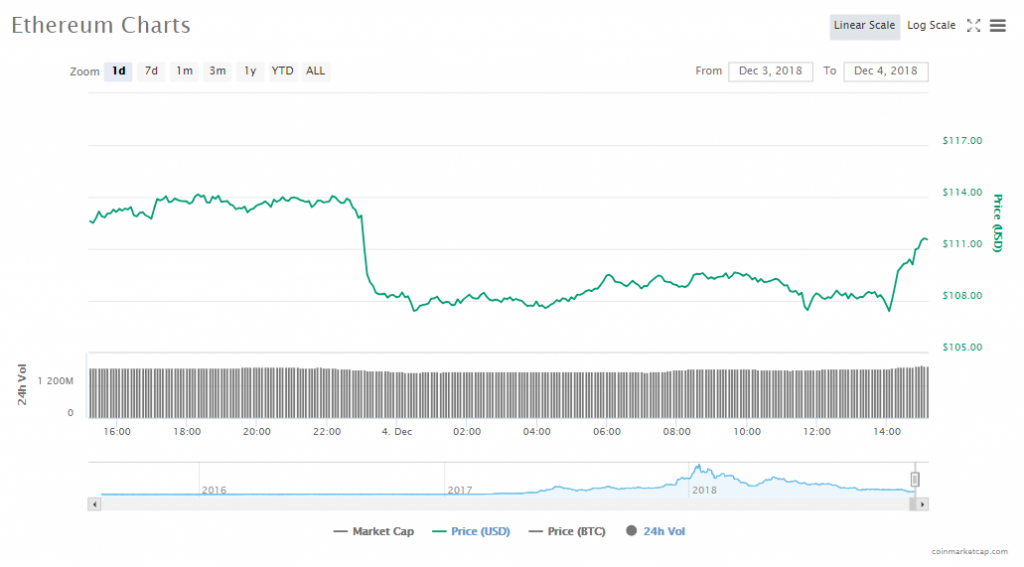Toggle the 24h Vol legend series
The image size is (1024, 567).
click(x=656, y=531)
